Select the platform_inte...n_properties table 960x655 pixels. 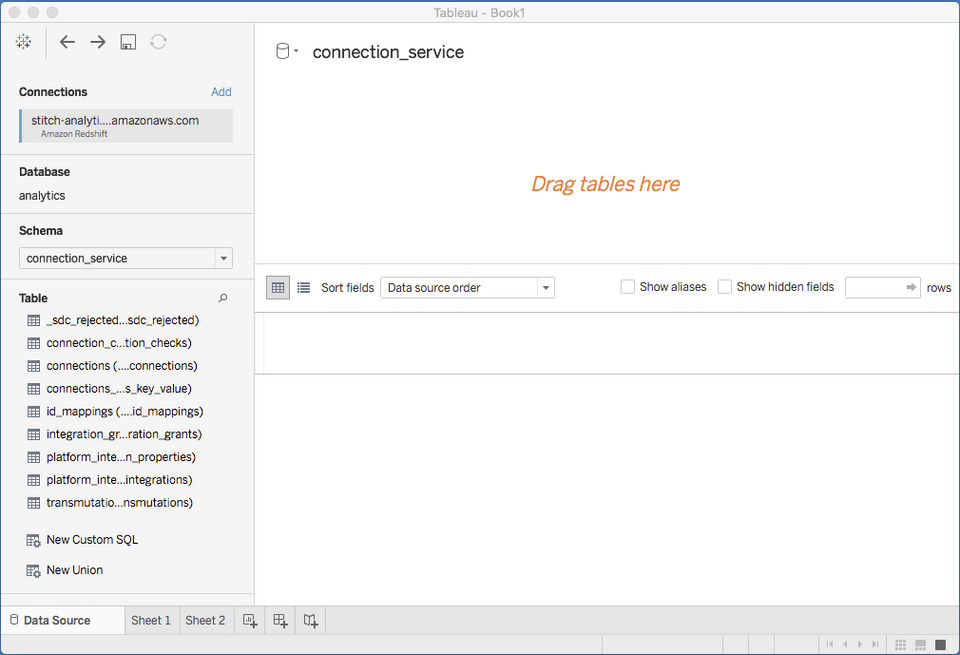point(121,457)
